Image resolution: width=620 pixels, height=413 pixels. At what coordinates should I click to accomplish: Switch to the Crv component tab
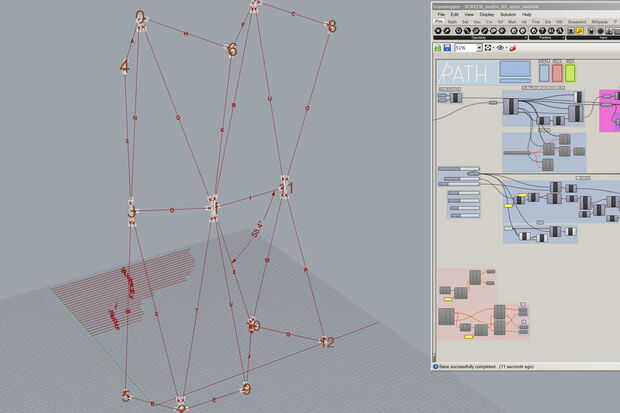point(489,22)
